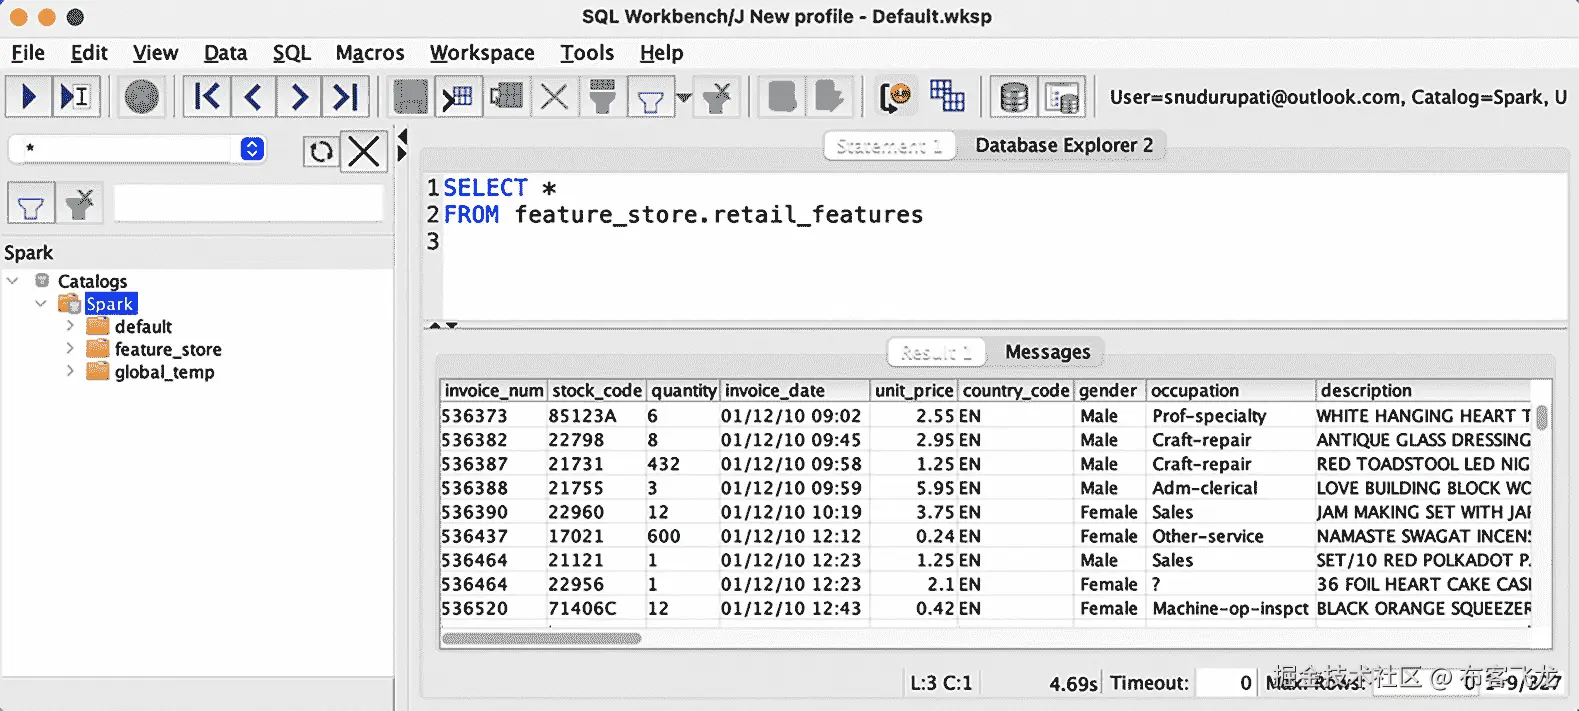Viewport: 1579px width, 711px height.
Task: Click the append results grid icon
Action: click(x=947, y=97)
